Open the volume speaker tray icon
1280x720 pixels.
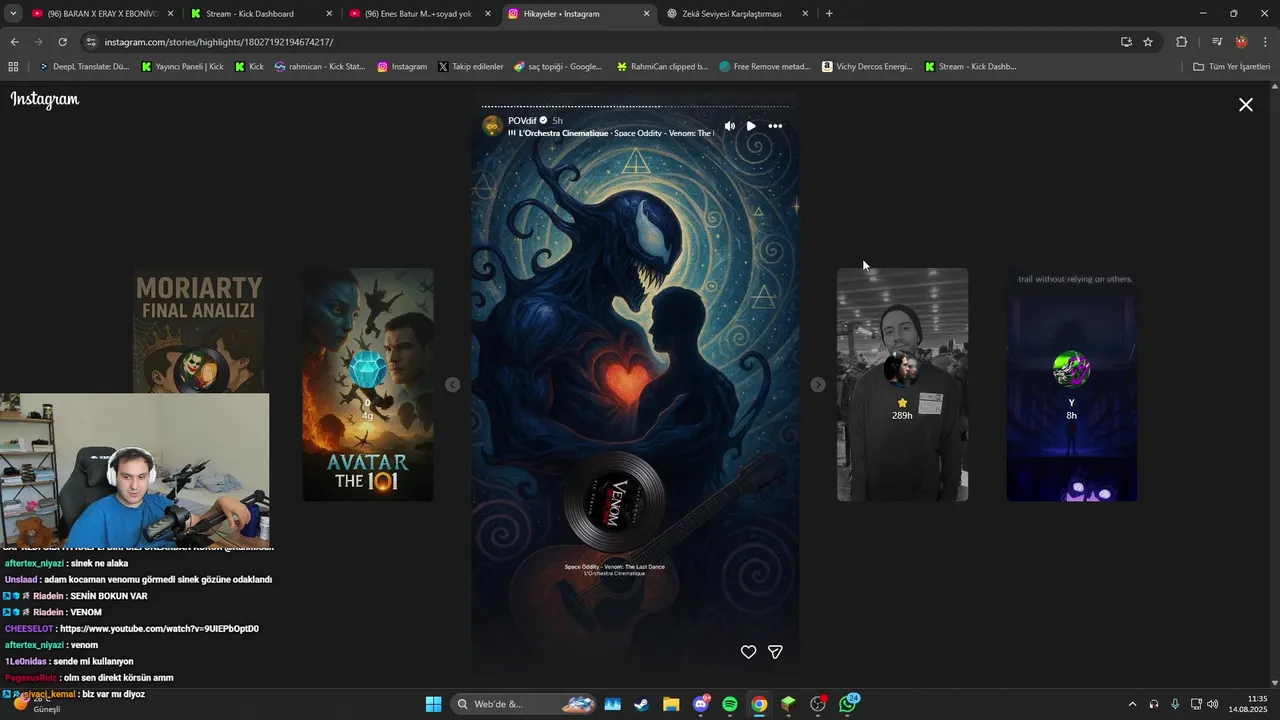(1213, 704)
